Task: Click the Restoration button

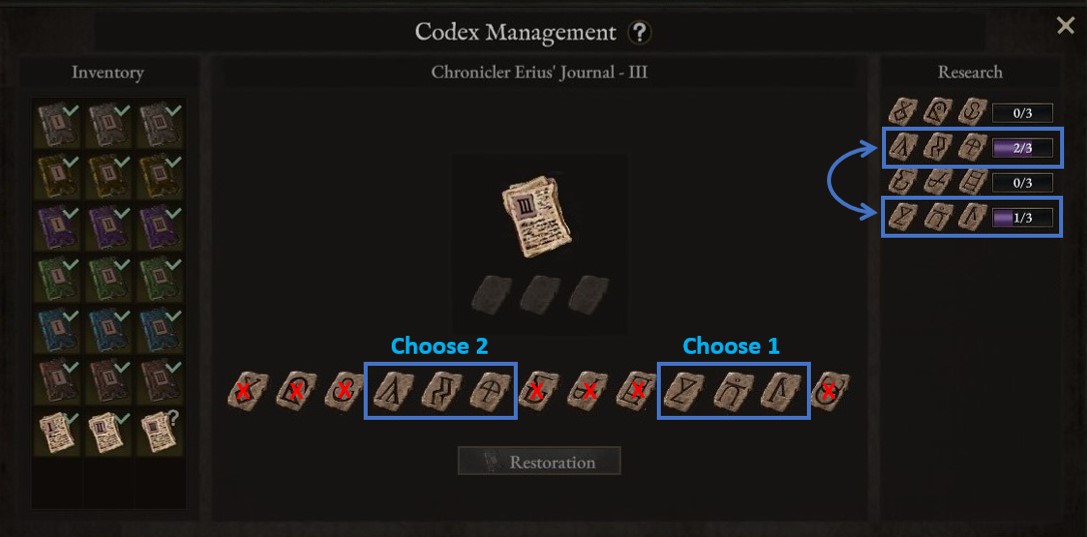Action: (x=539, y=461)
